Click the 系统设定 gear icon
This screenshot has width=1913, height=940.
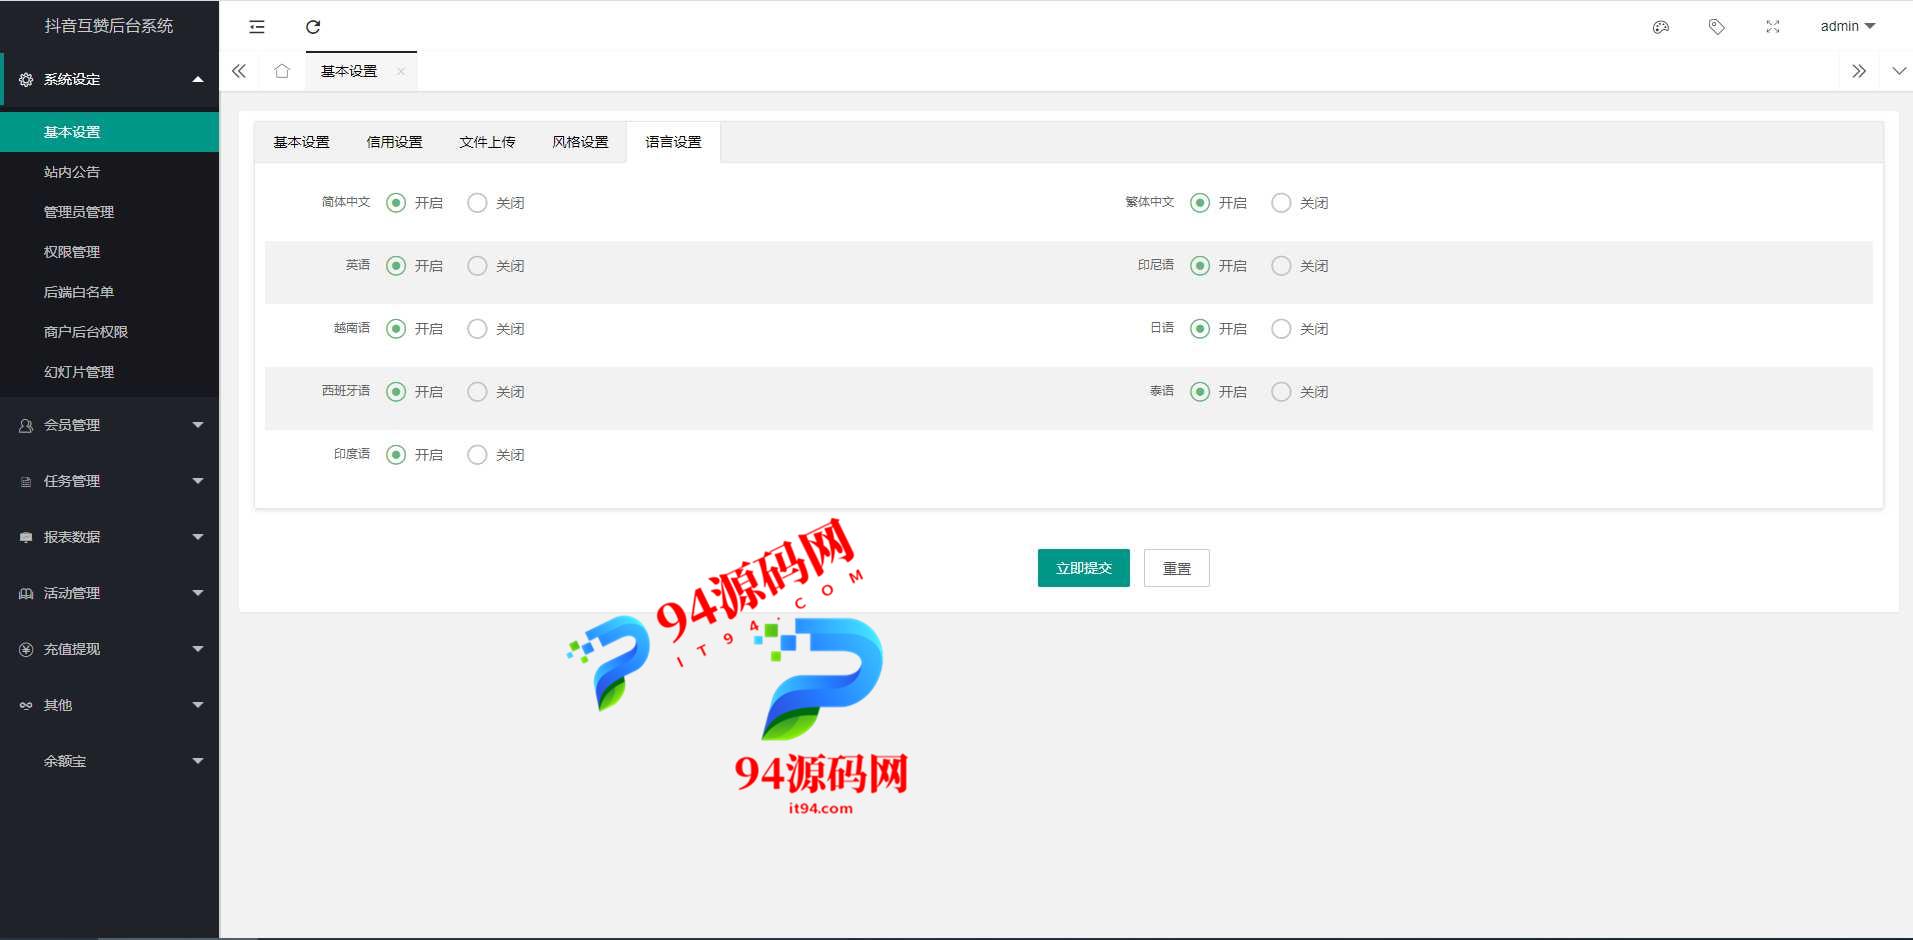pyautogui.click(x=26, y=79)
